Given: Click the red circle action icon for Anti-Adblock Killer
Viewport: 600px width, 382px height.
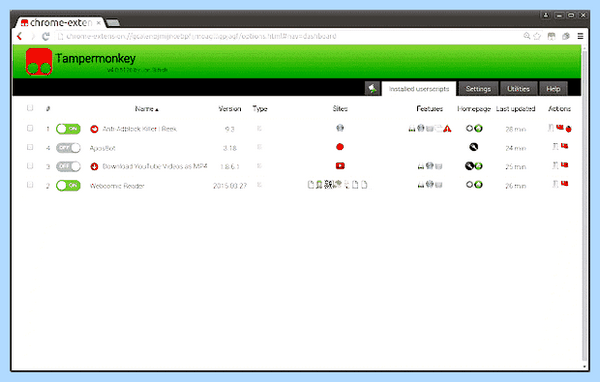Looking at the screenshot, I should point(569,129).
